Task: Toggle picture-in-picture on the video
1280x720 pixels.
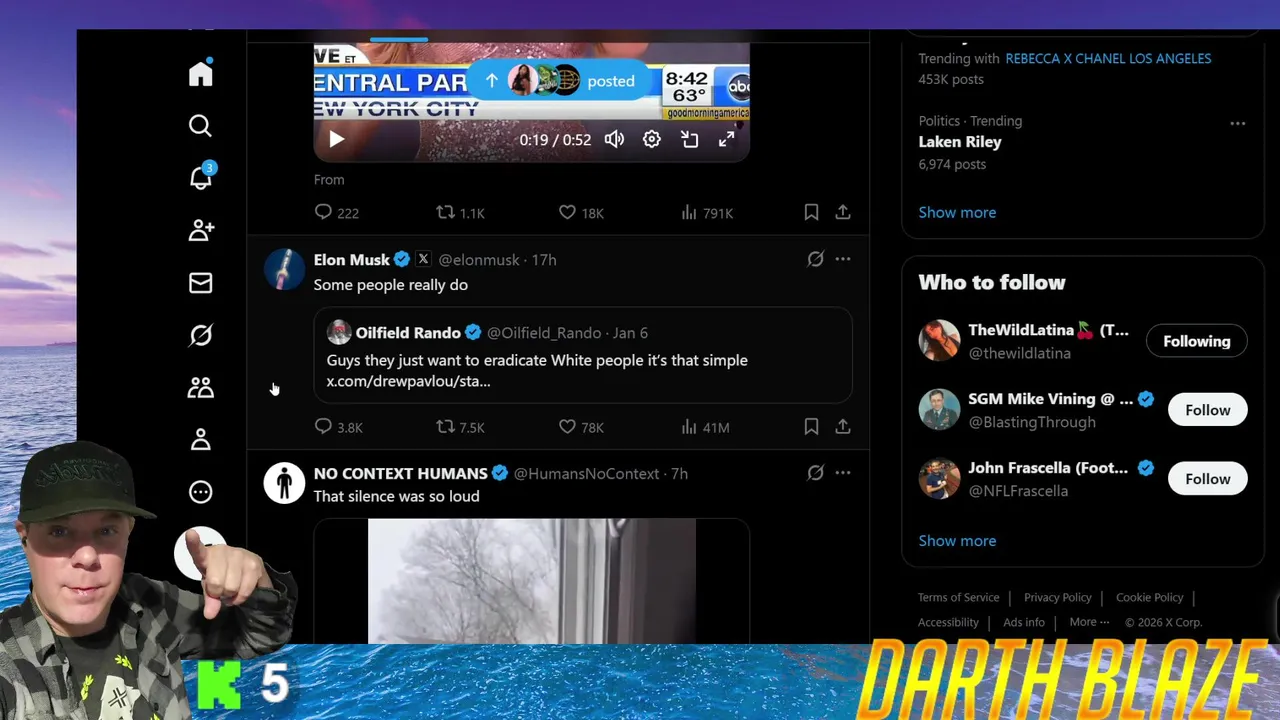Action: pos(690,140)
